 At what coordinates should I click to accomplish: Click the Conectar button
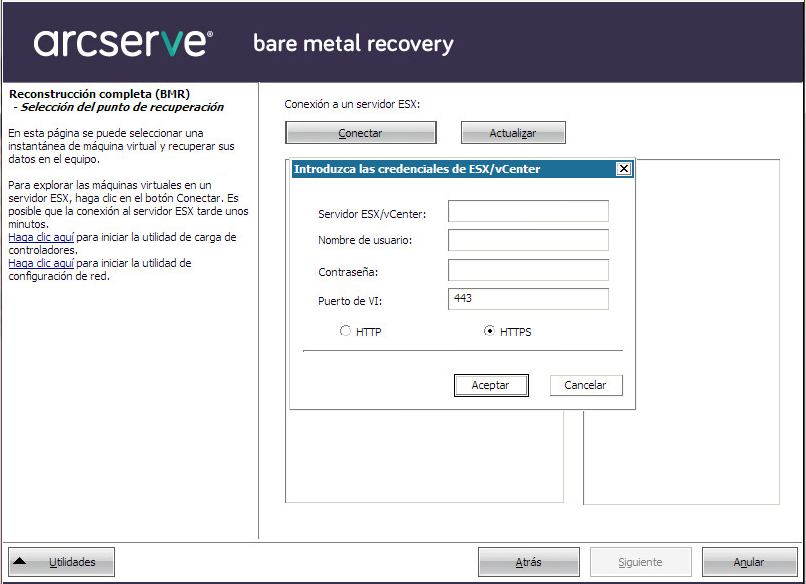(x=361, y=133)
